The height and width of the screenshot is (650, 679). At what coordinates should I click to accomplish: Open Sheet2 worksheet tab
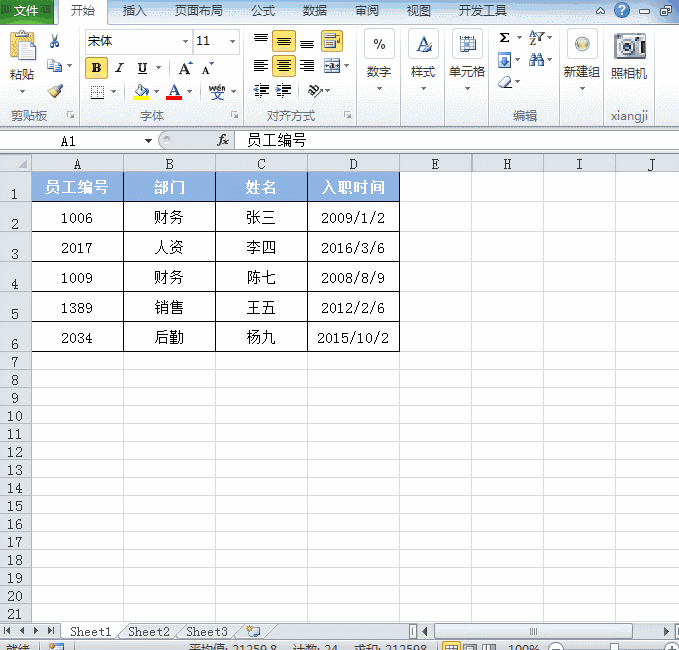[149, 631]
